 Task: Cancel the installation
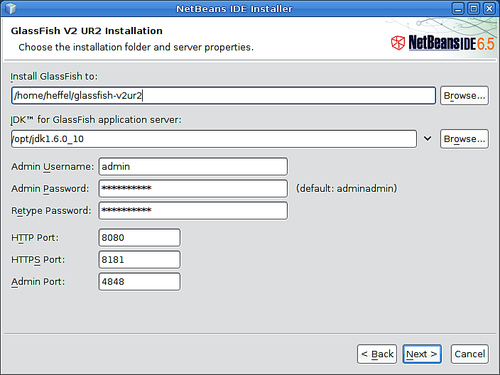coord(470,354)
